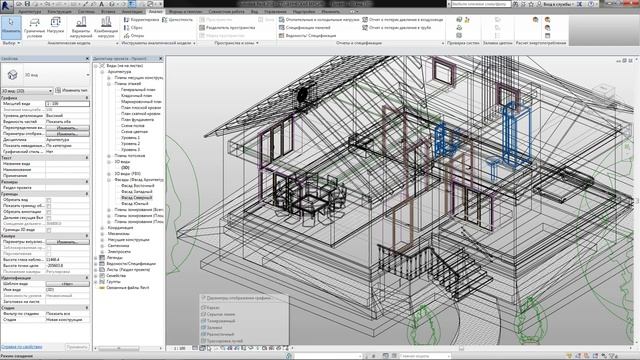640x360 pixels.
Task: Click yellow warning icon in Проверка систем
Action: pos(467,19)
